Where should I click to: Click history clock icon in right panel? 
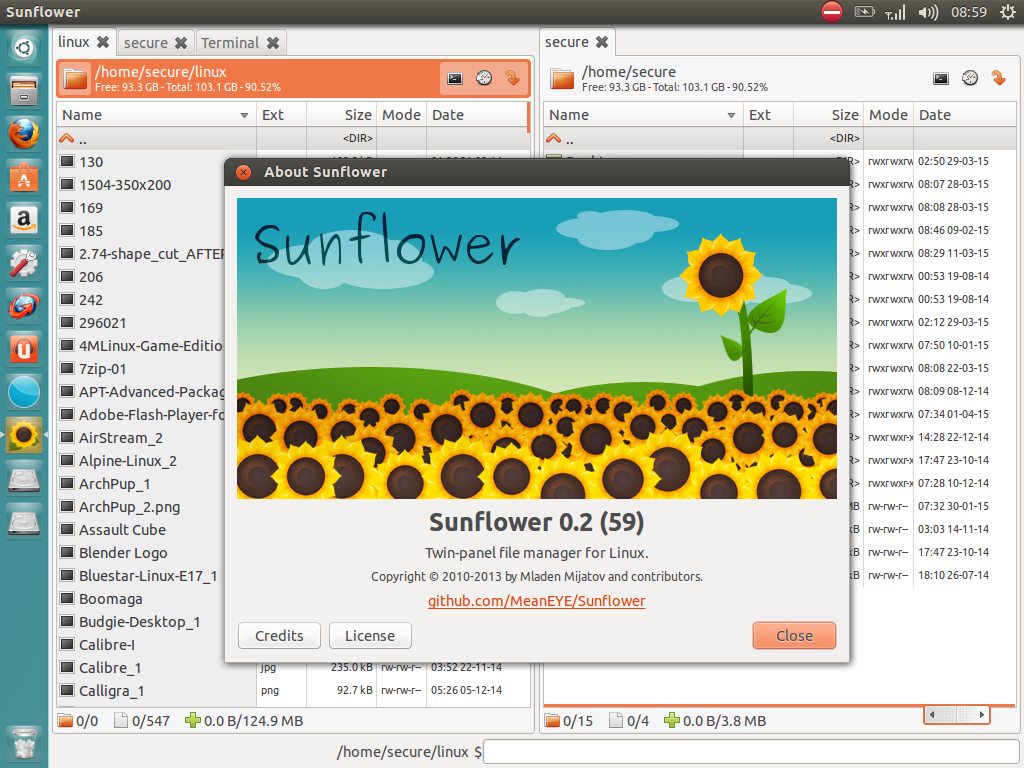click(970, 78)
